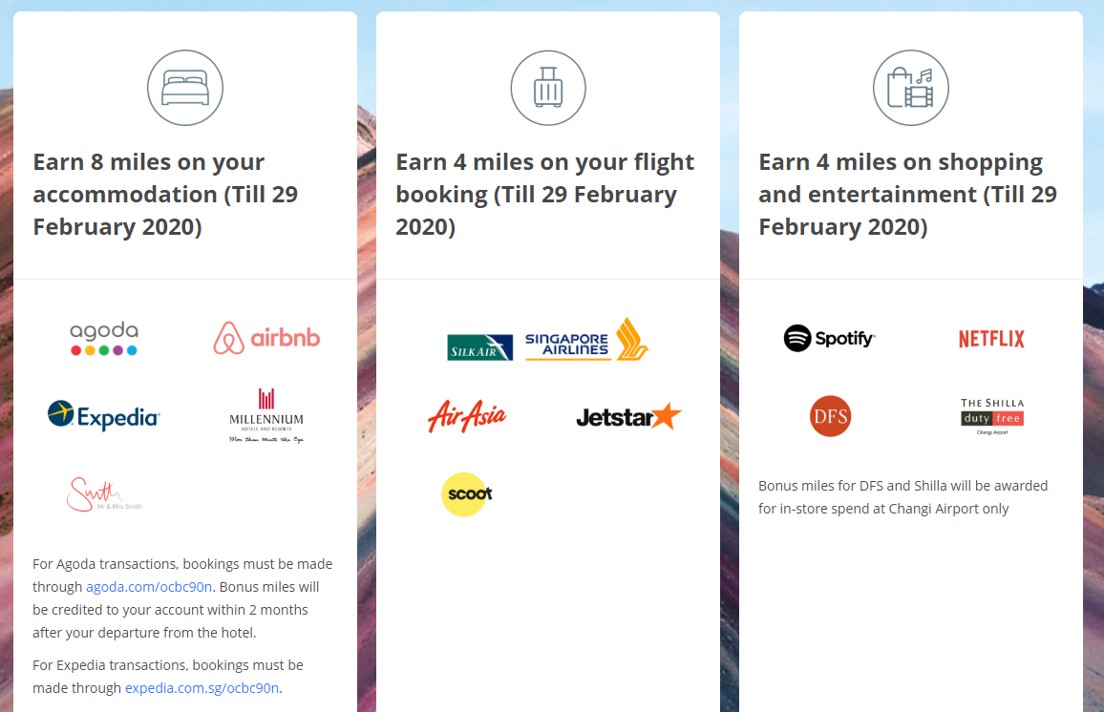
Task: Select the SilkAir logo
Action: 480,348
